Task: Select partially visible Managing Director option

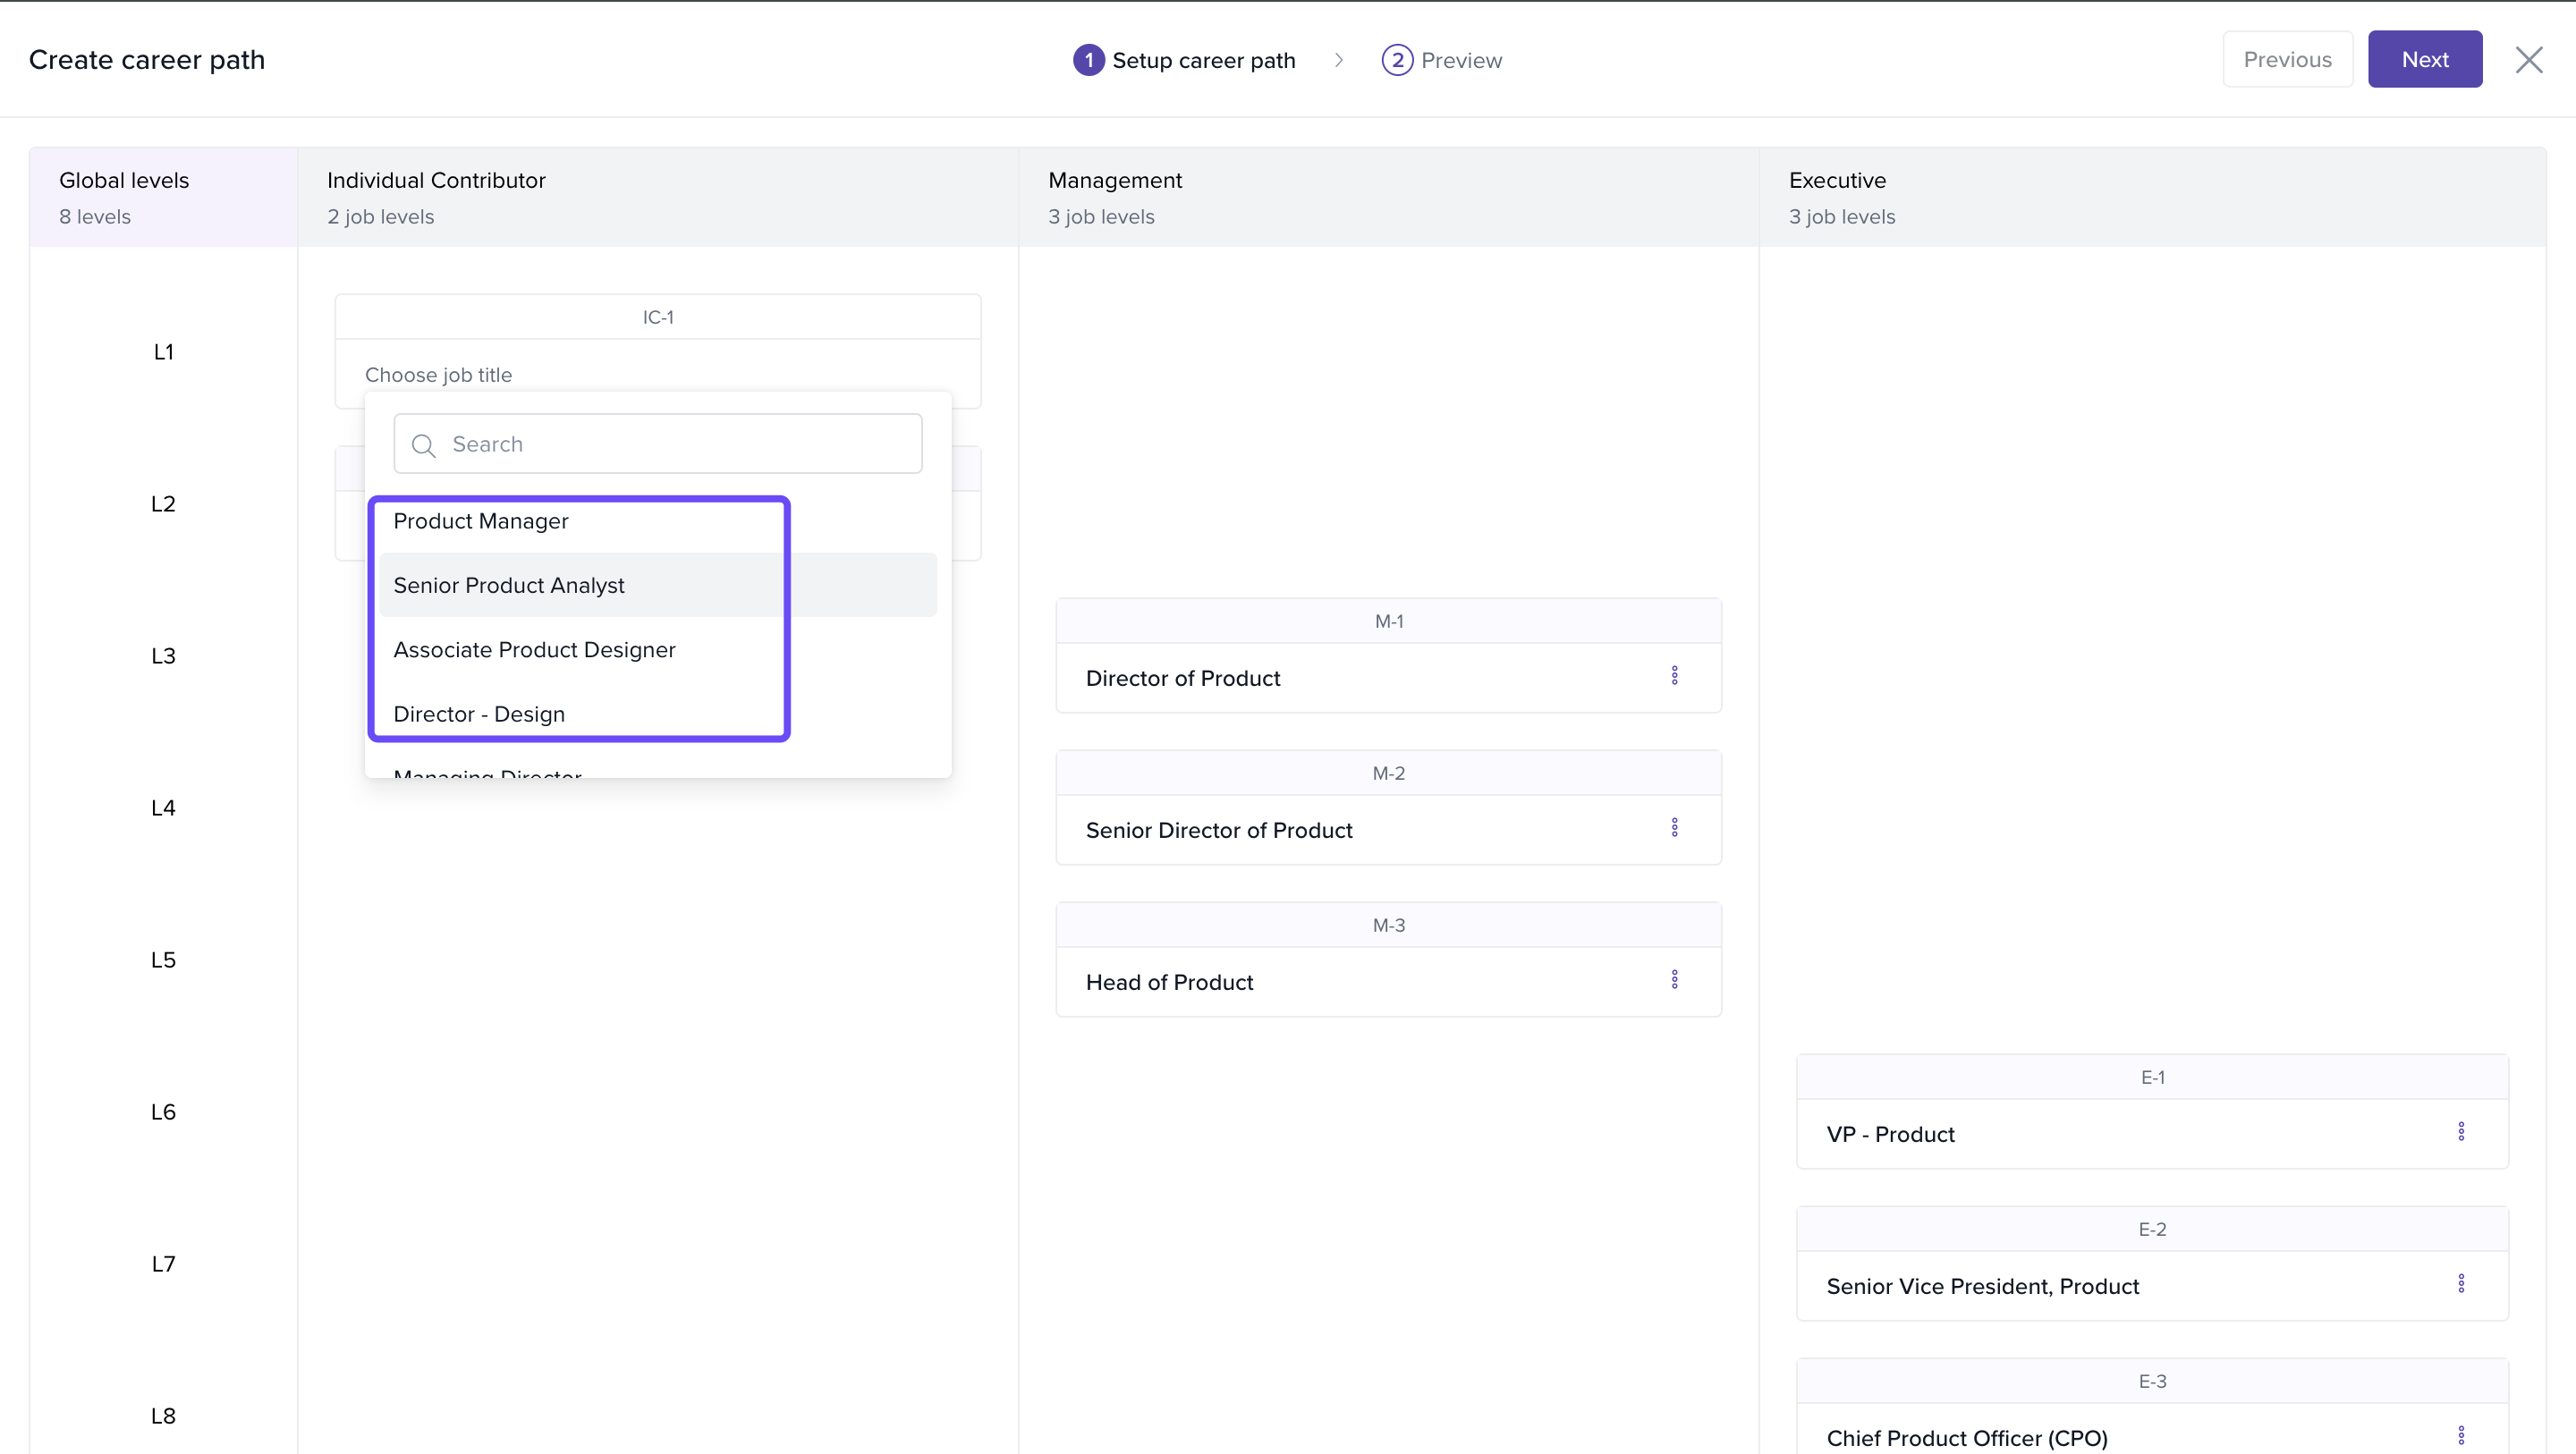Action: pyautogui.click(x=487, y=771)
